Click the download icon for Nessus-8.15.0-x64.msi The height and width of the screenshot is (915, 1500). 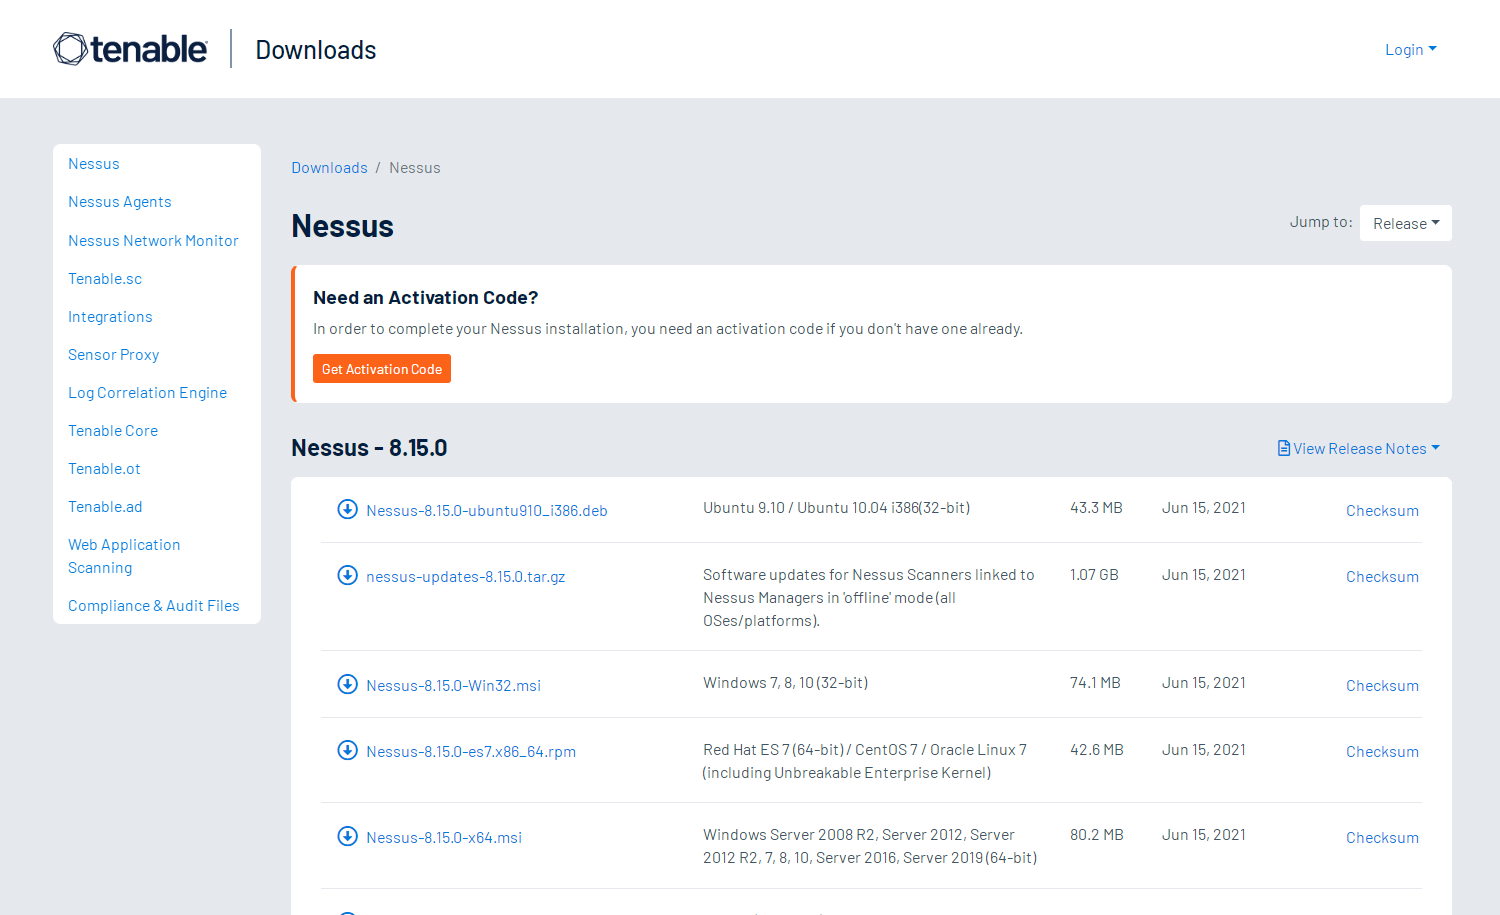click(347, 836)
